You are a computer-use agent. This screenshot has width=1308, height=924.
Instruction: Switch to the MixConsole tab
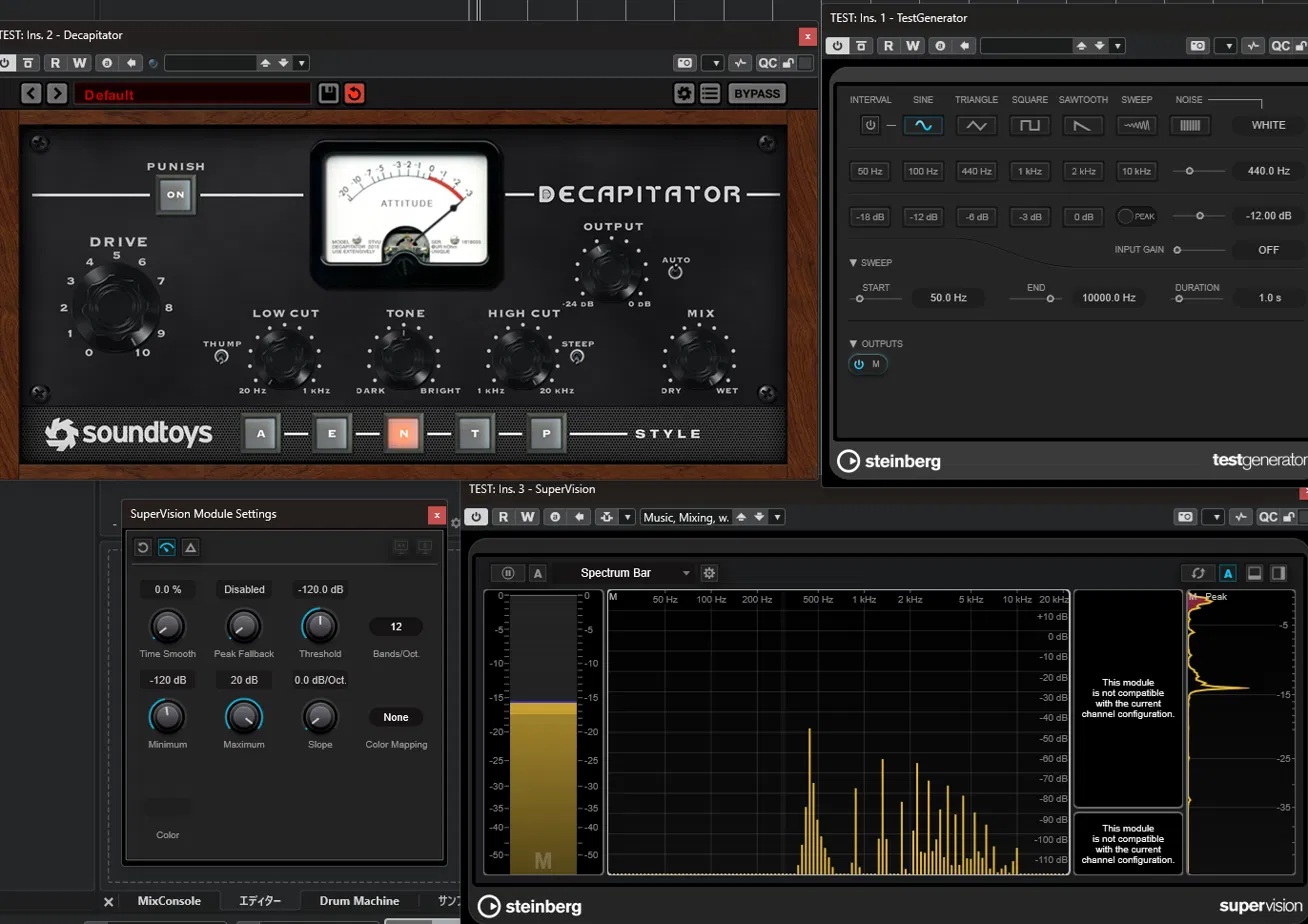click(169, 901)
